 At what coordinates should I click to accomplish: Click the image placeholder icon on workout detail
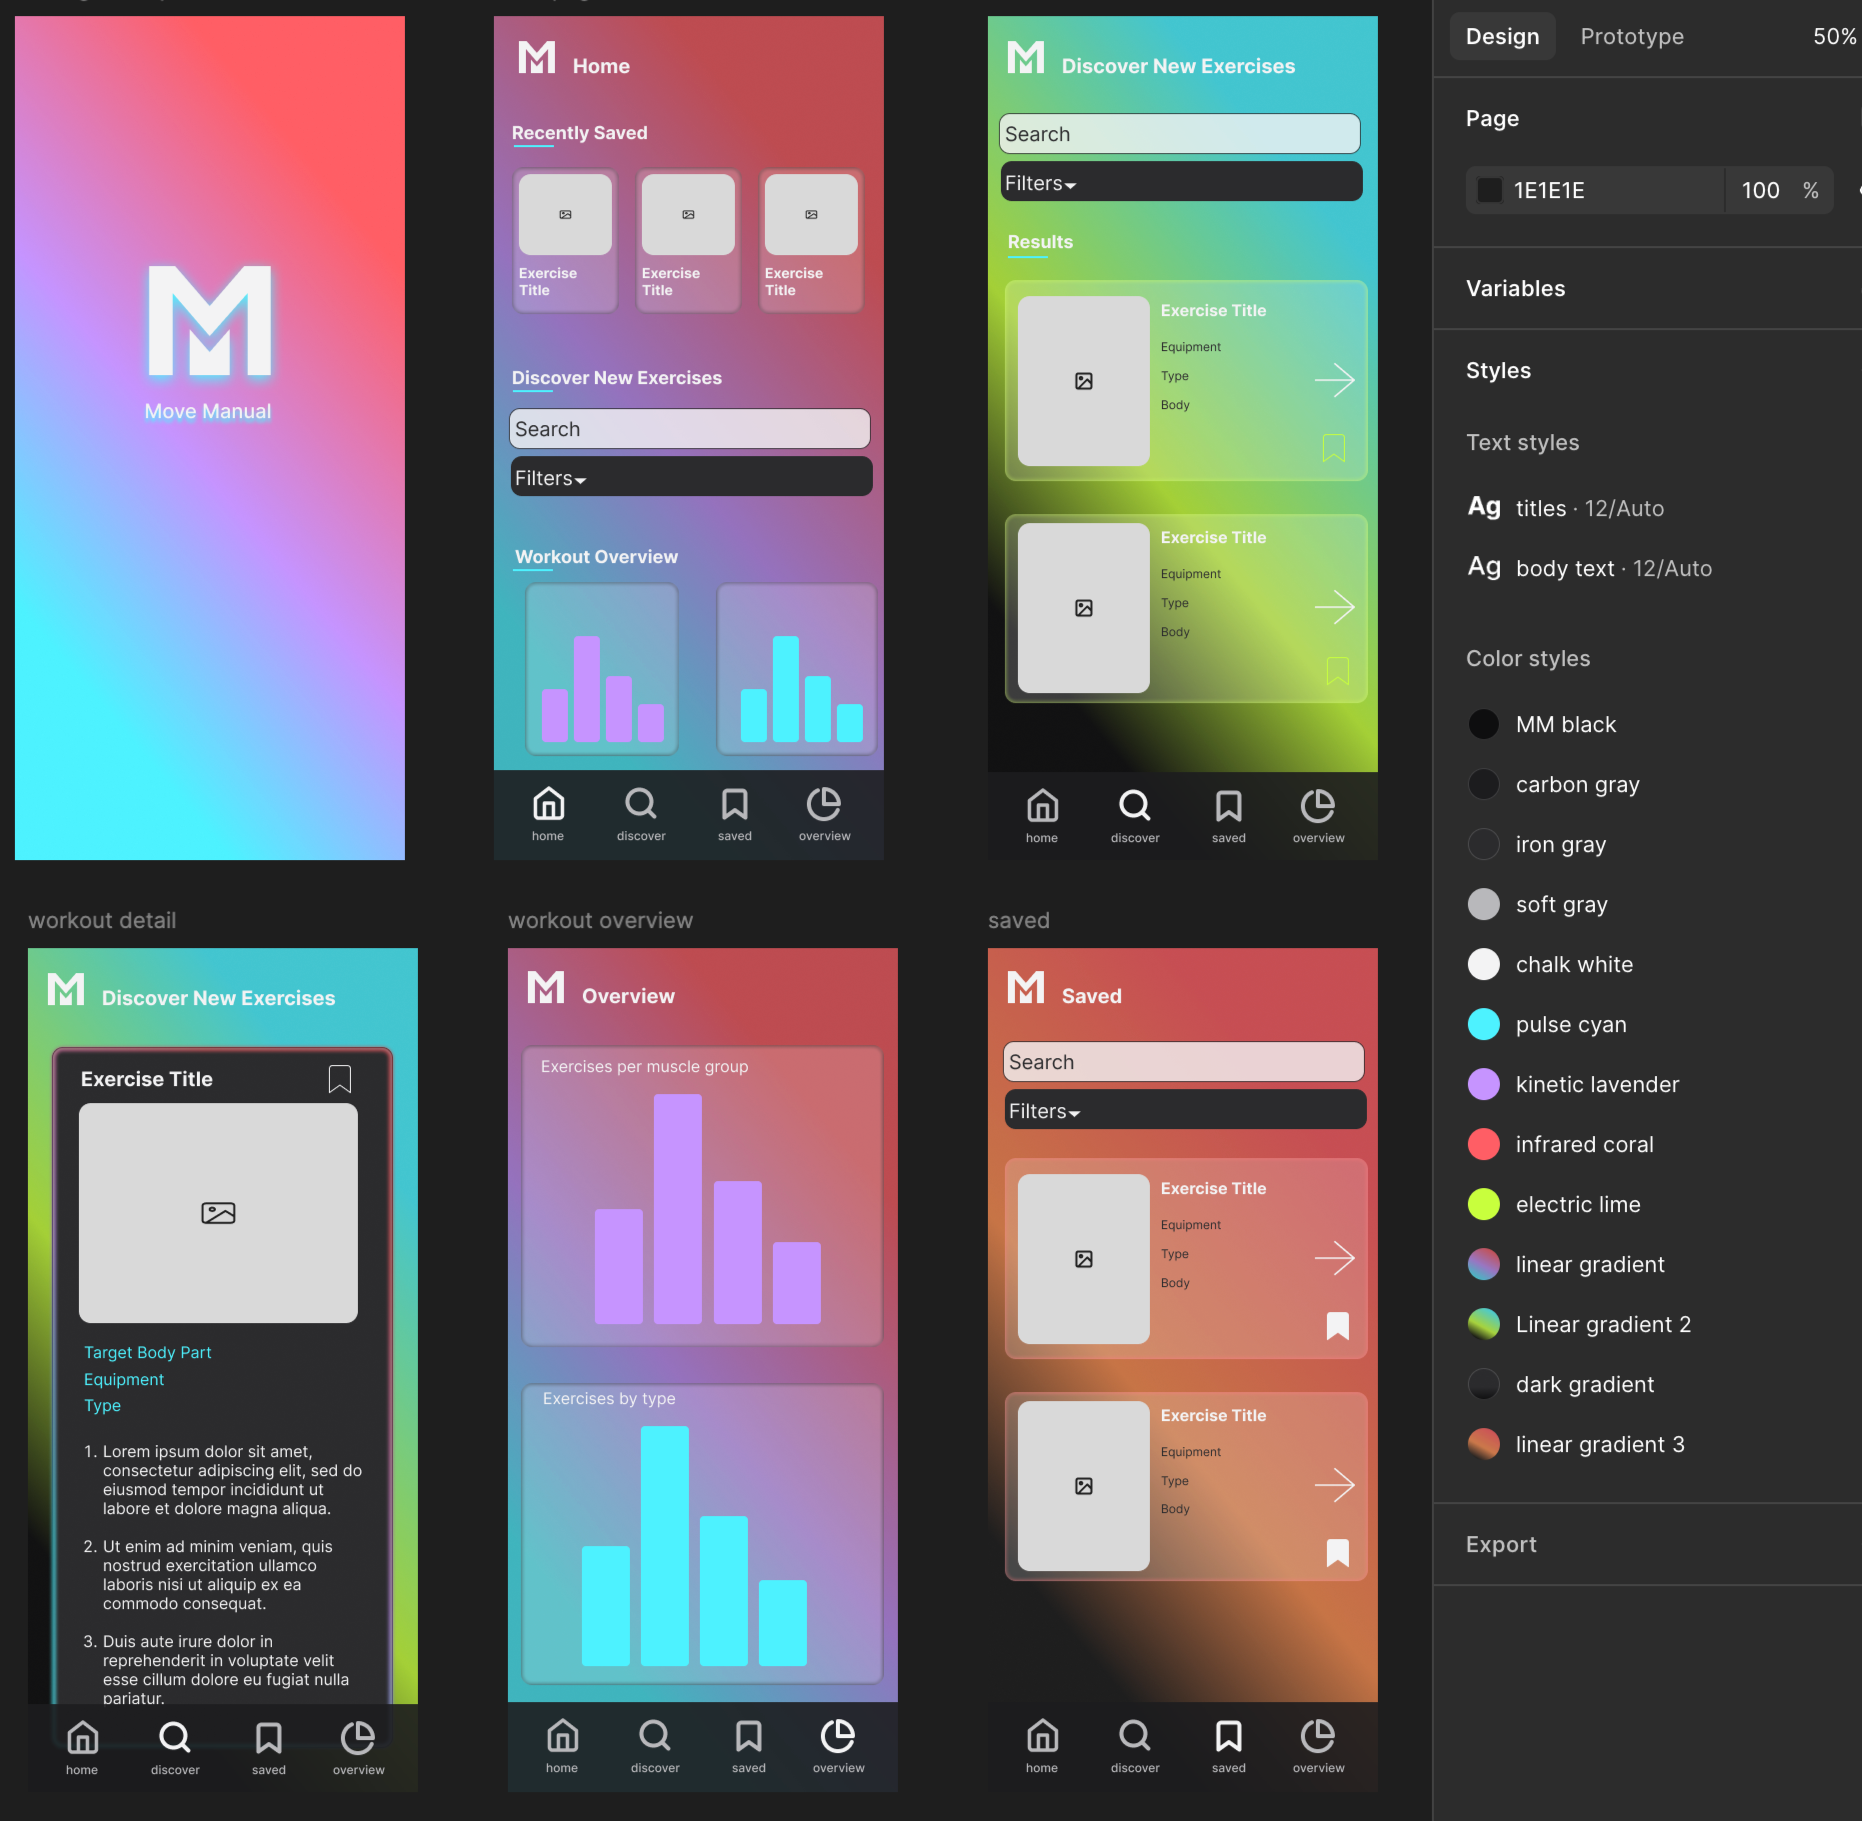[218, 1213]
